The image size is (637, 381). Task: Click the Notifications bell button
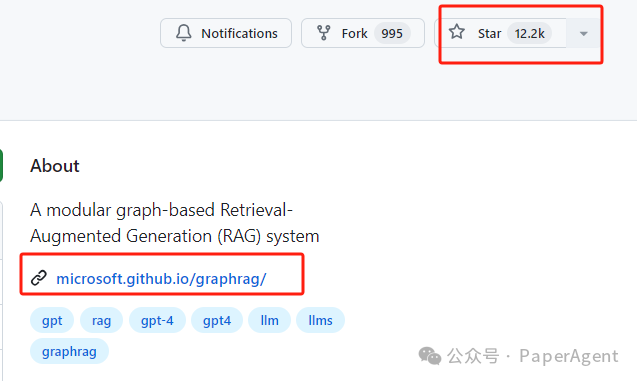point(226,33)
